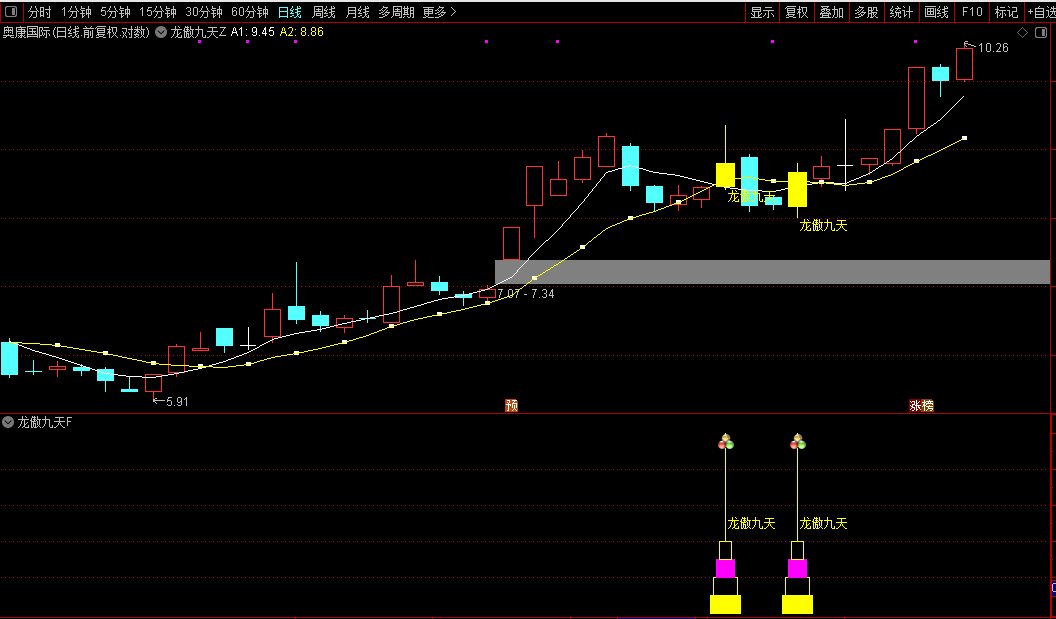Click the 龙傲九天F sub-panel title

tap(44, 422)
